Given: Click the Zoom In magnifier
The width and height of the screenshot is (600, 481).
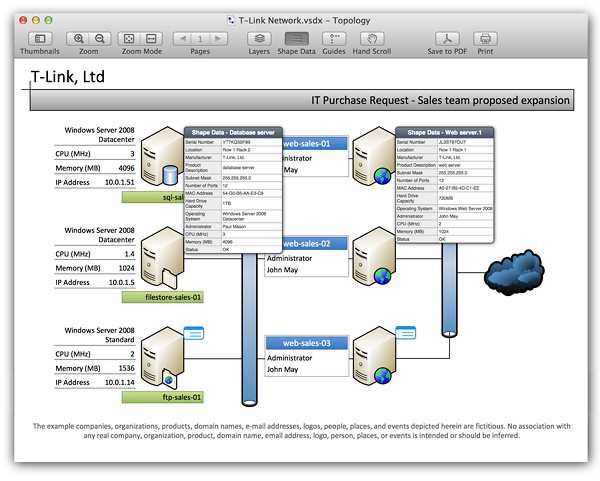Looking at the screenshot, I should coord(78,39).
